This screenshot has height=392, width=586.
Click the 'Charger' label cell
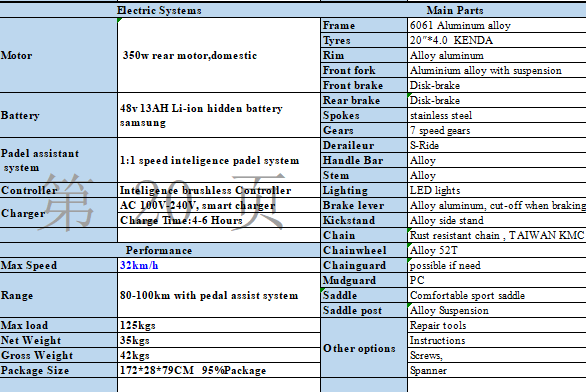58,213
